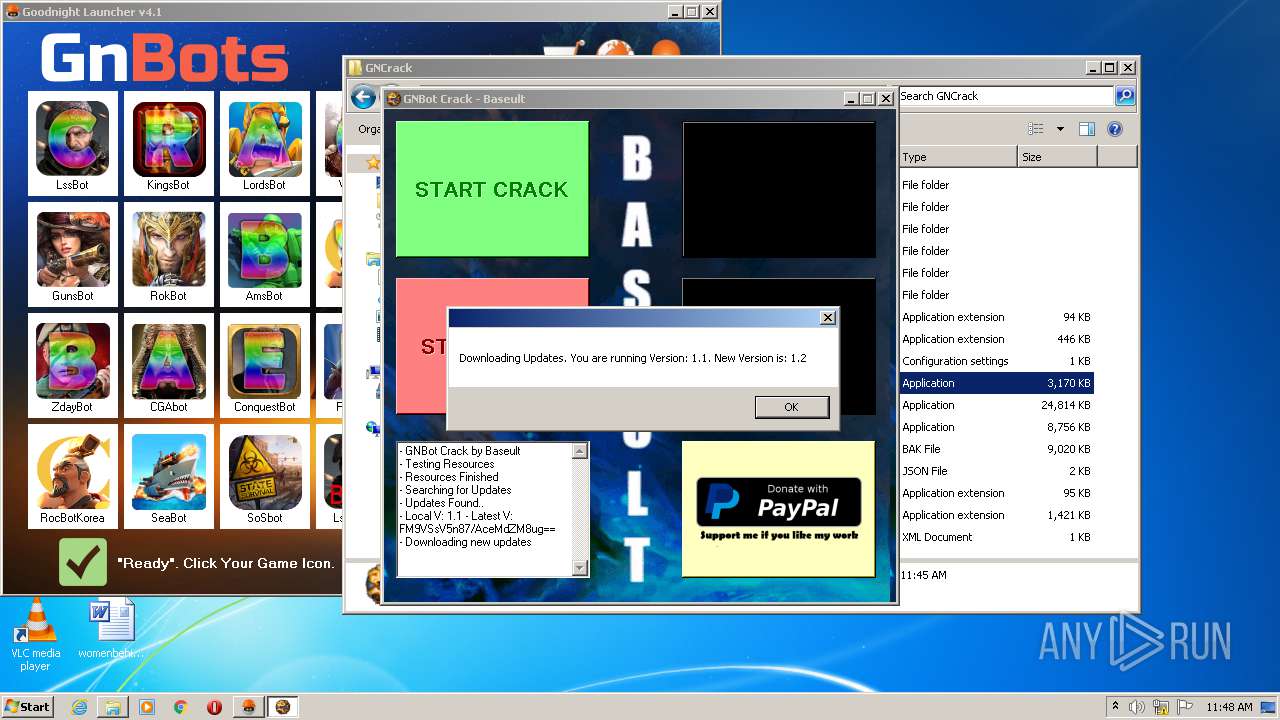
Task: Open the view options dropdown arrow
Action: 1060,129
